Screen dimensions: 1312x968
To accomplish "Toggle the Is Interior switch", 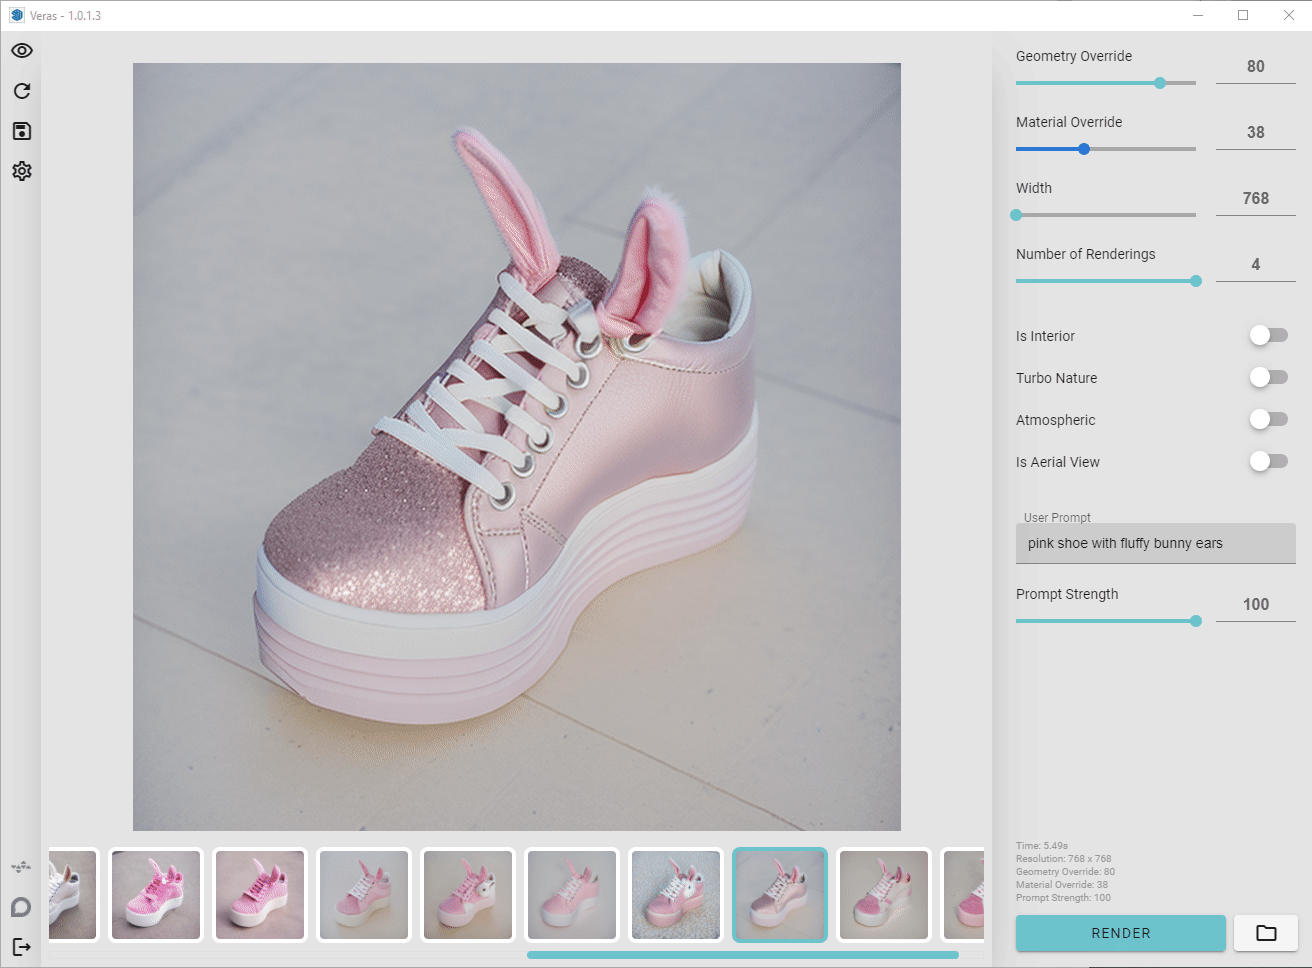I will click(x=1268, y=335).
